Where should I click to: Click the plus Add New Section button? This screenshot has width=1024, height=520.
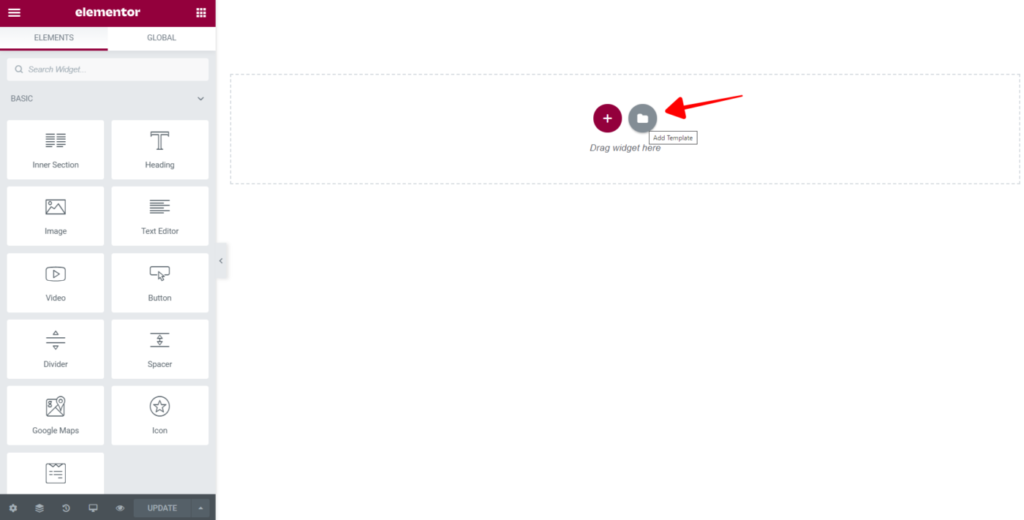(x=607, y=118)
